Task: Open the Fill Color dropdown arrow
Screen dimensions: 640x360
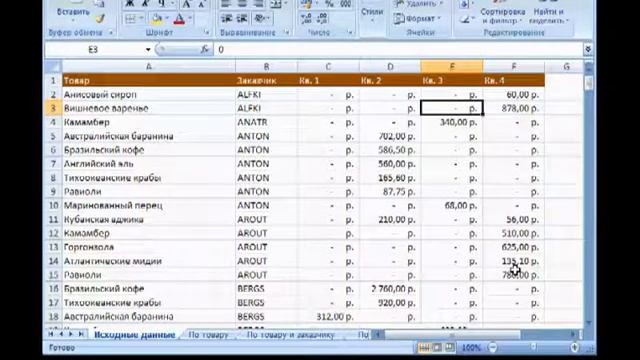Action: (x=167, y=19)
